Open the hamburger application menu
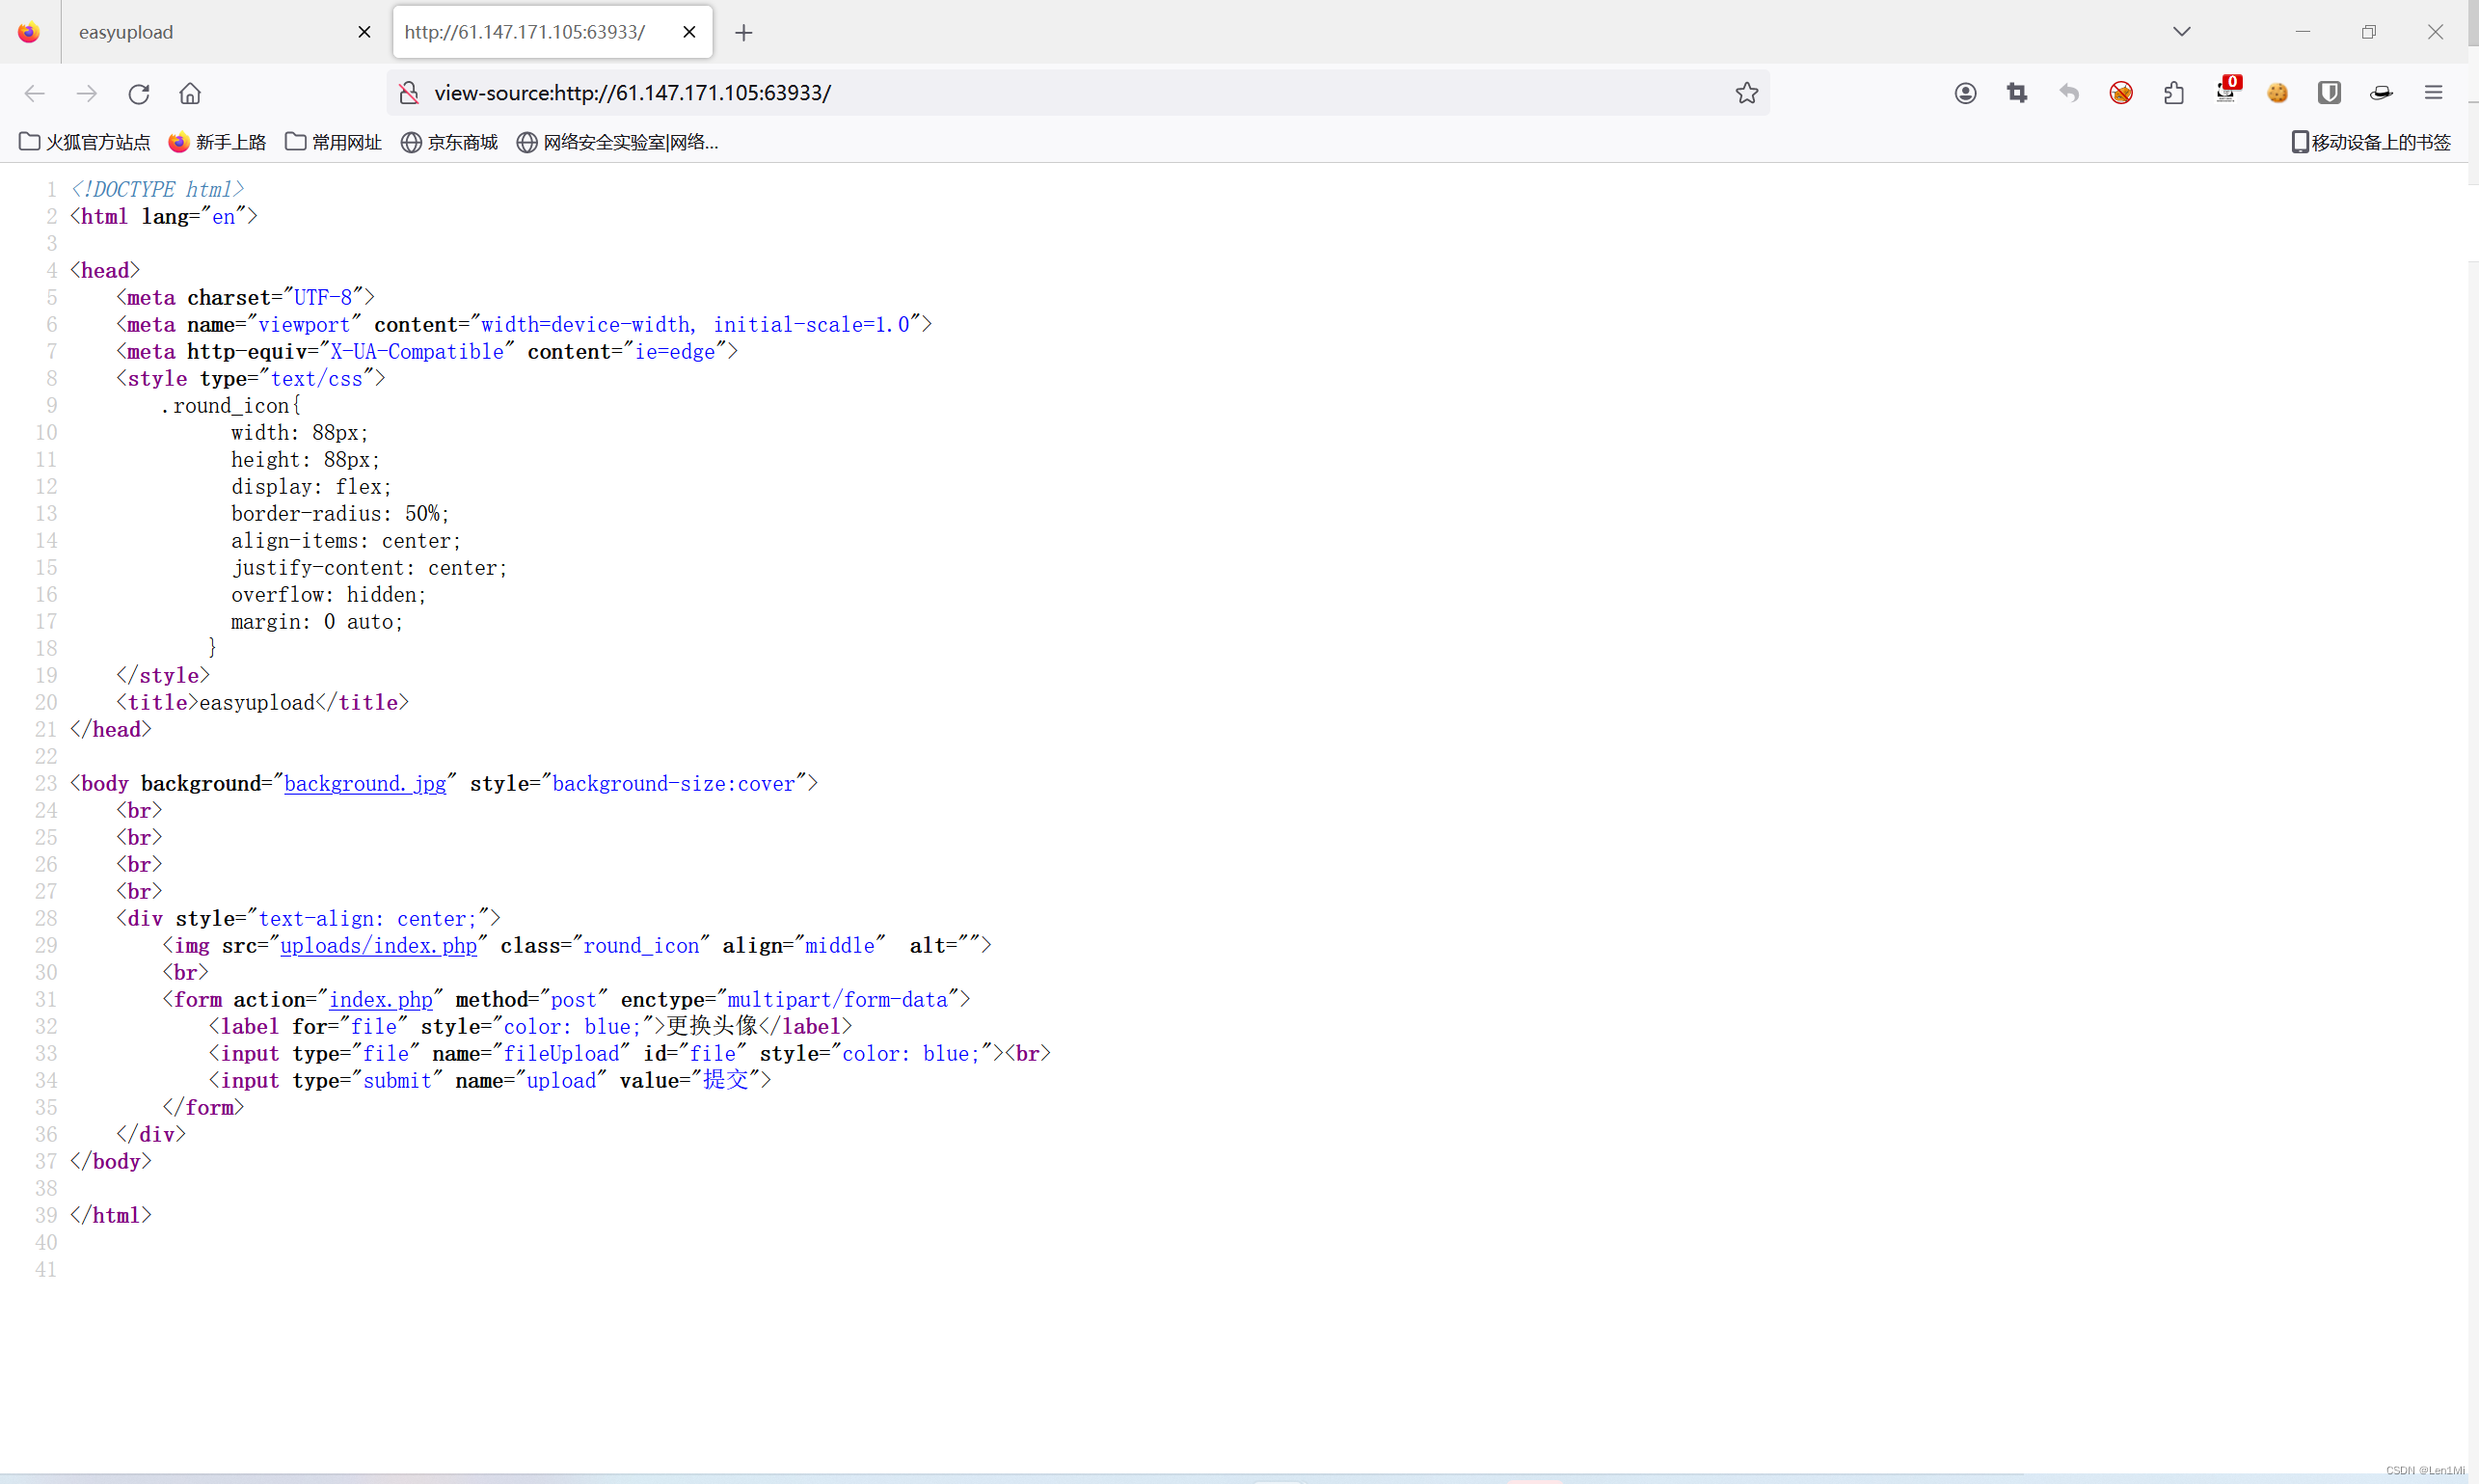Image resolution: width=2479 pixels, height=1484 pixels. [x=2433, y=93]
